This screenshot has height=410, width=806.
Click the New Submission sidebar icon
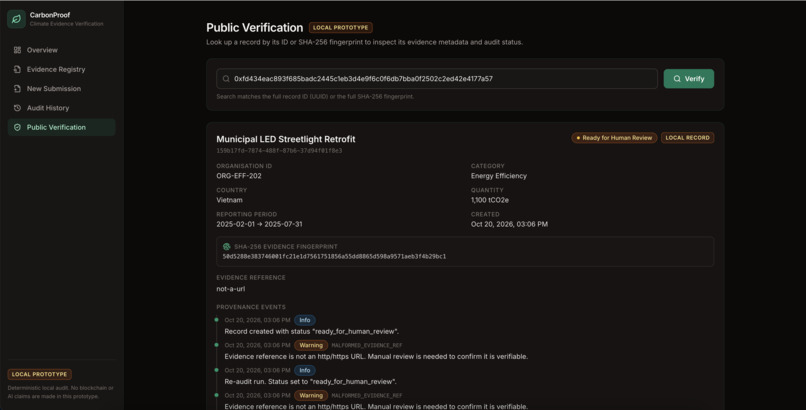(x=17, y=88)
